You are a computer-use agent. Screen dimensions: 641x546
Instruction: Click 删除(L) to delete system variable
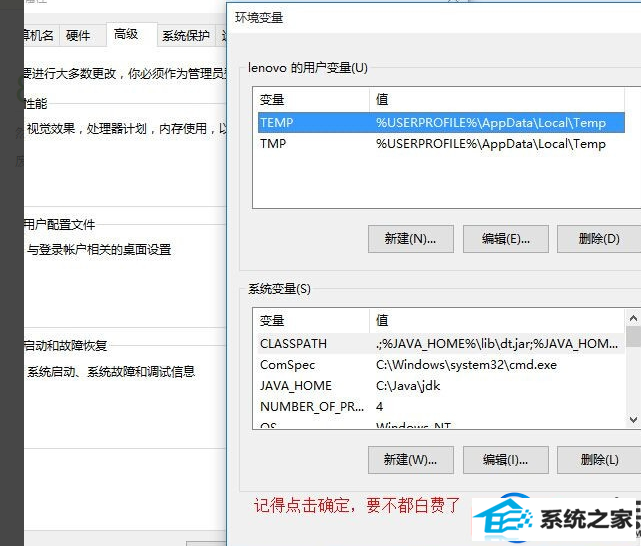coord(599,460)
